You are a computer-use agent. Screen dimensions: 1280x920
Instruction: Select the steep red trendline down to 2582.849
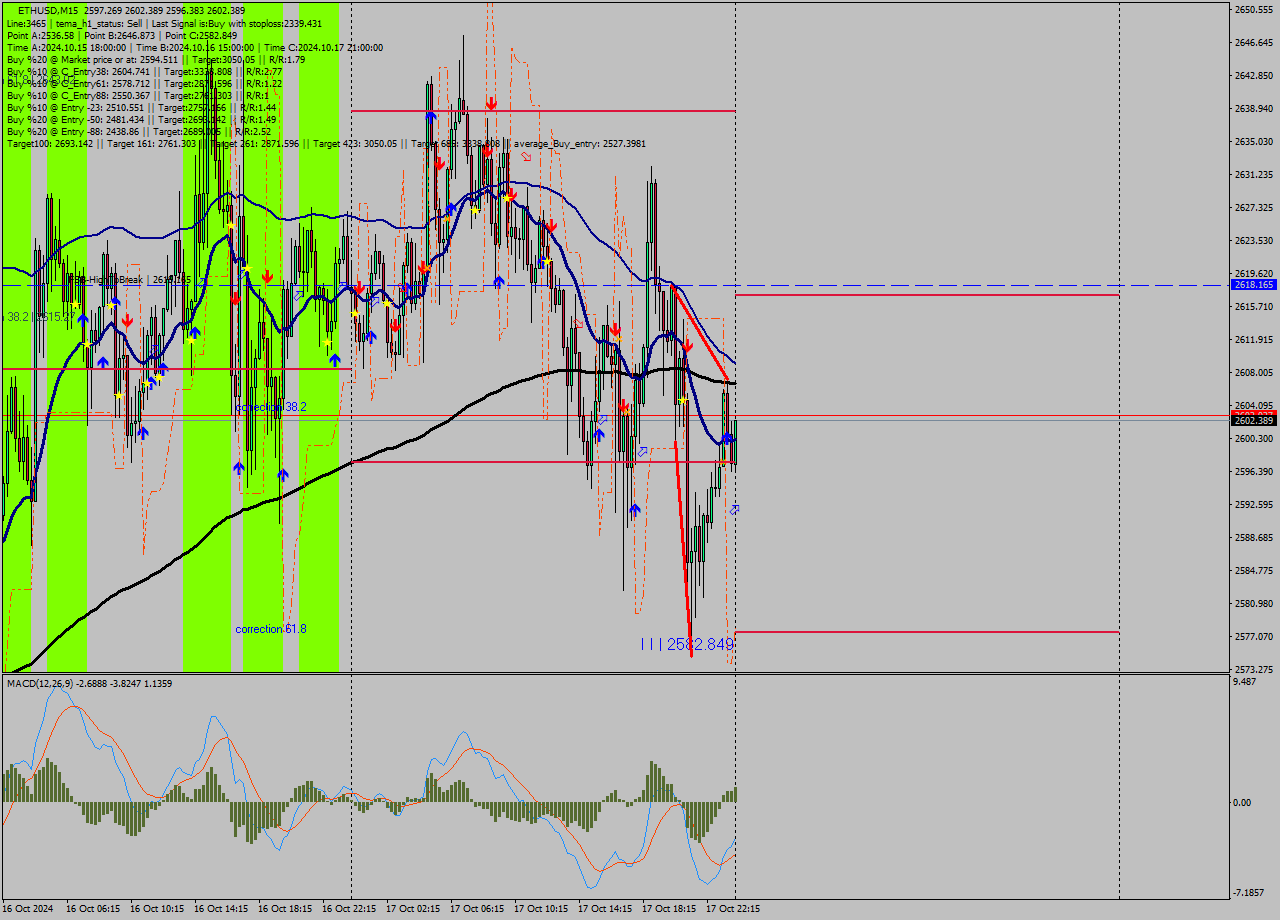(x=683, y=548)
